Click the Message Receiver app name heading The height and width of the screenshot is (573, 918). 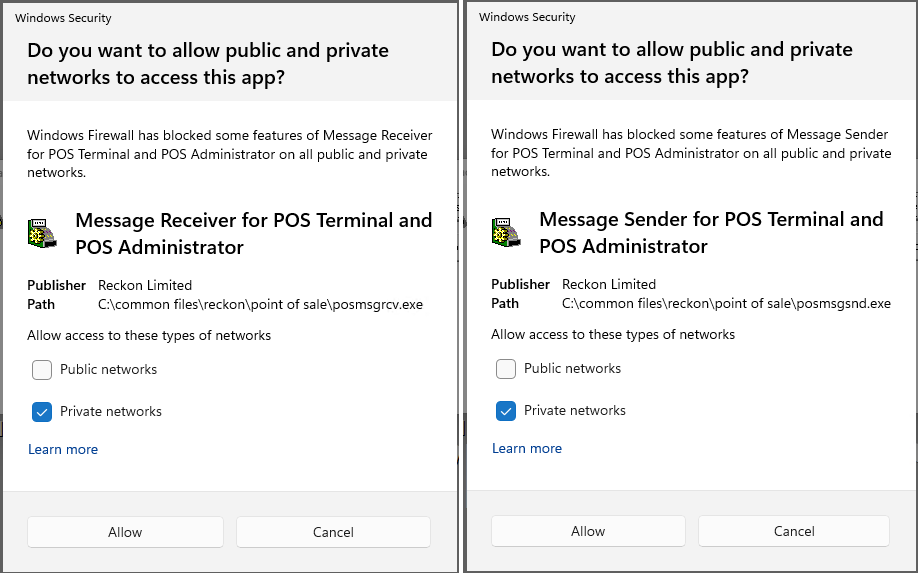click(x=254, y=233)
